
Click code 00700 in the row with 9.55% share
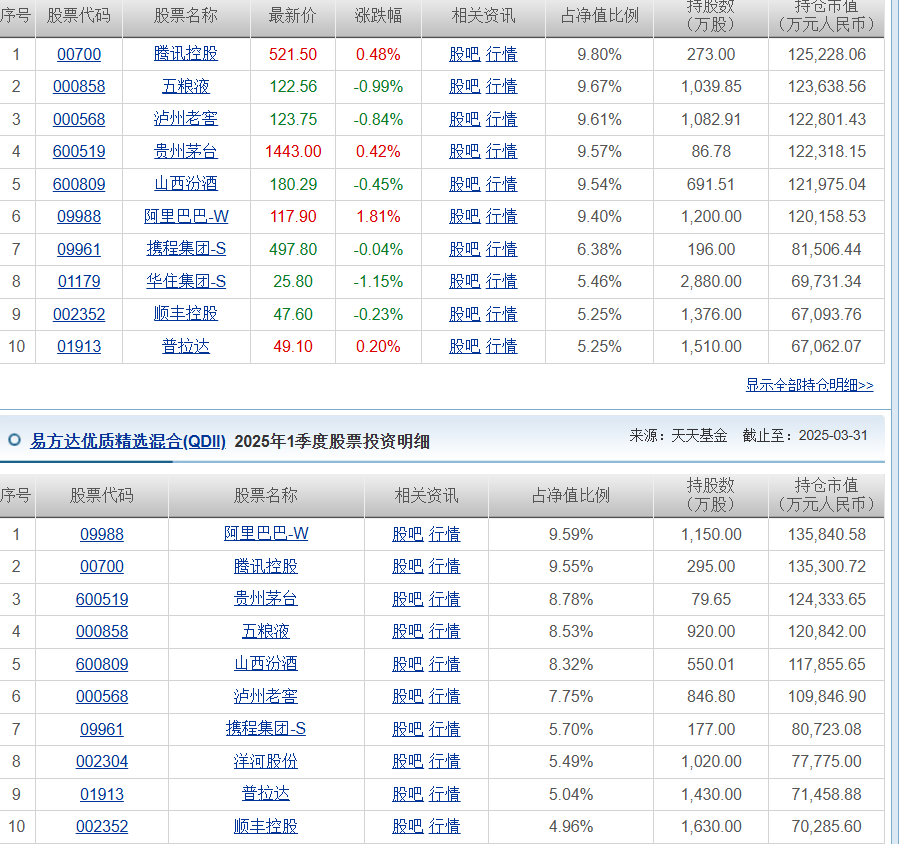point(102,567)
